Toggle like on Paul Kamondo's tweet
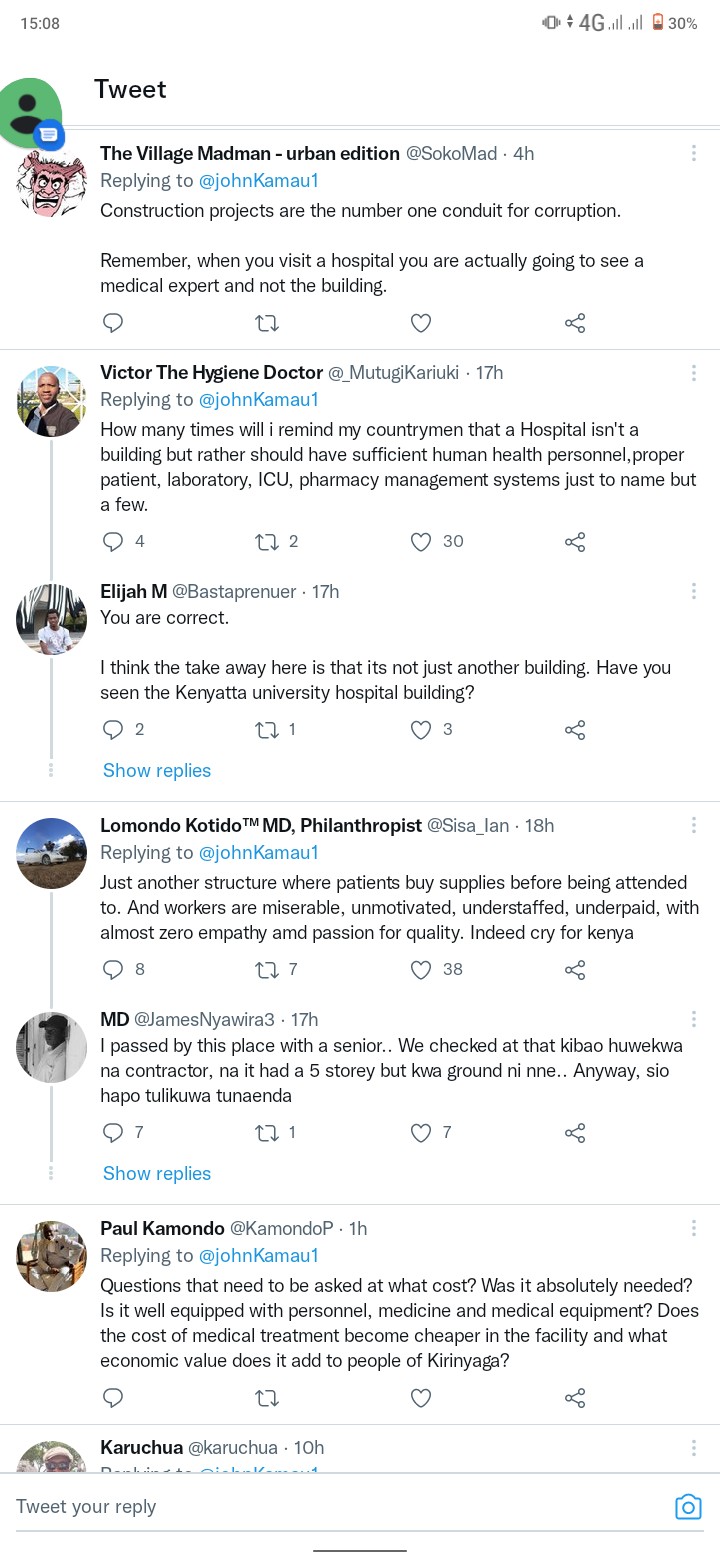 click(x=421, y=1398)
